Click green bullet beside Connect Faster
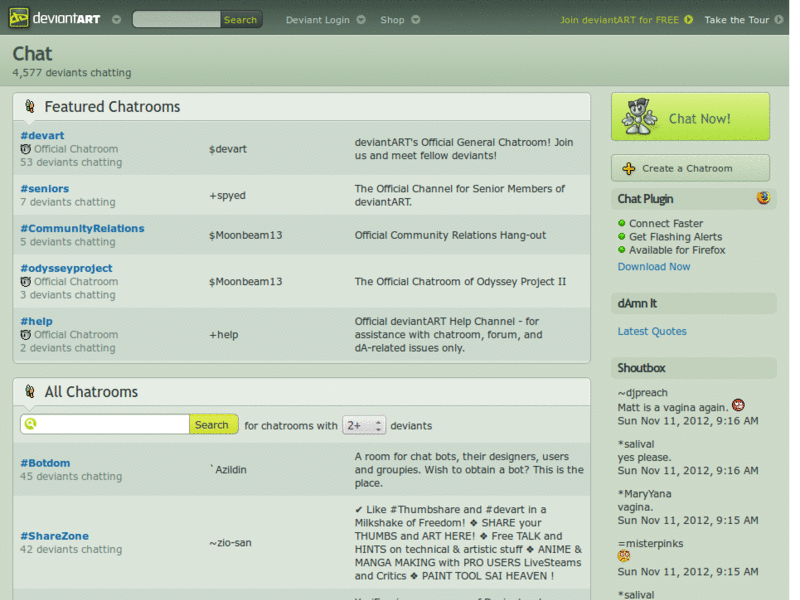 click(x=621, y=223)
